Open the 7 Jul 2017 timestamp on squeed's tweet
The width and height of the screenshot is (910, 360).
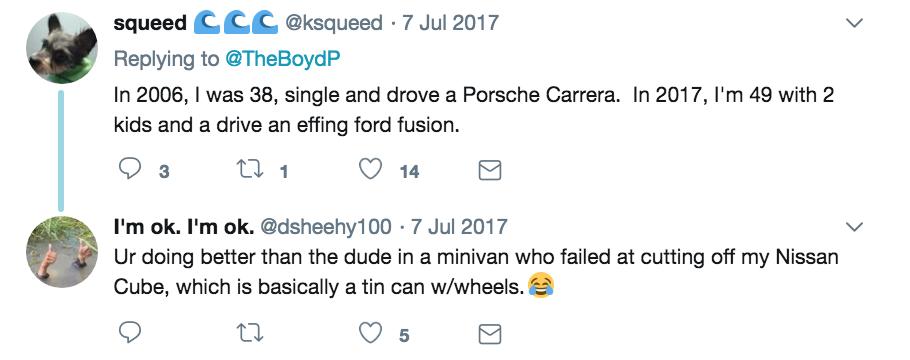pos(450,23)
